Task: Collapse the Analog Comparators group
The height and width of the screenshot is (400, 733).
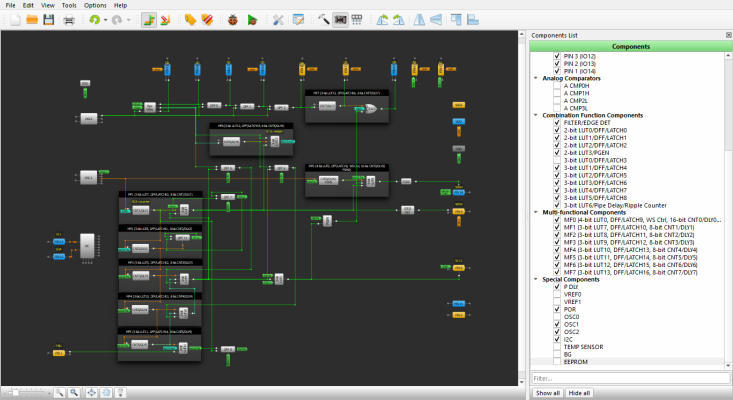Action: coord(535,77)
